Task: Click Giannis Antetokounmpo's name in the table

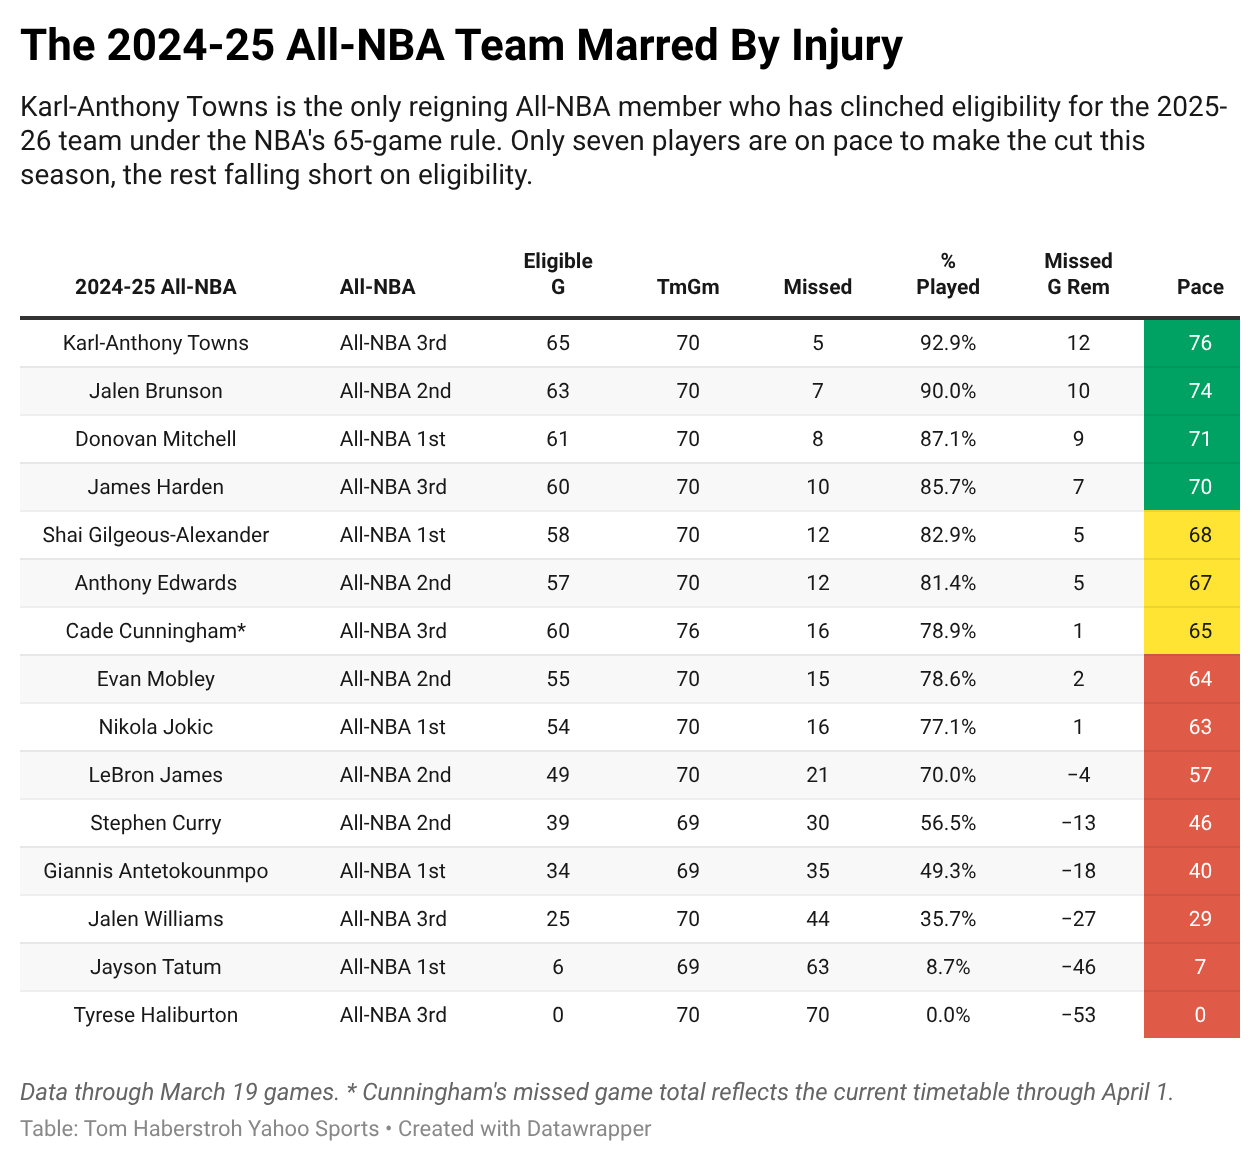Action: click(156, 871)
